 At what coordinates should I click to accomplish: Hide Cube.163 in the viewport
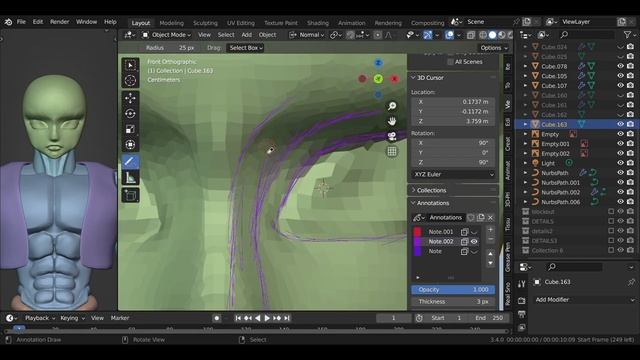click(620, 124)
